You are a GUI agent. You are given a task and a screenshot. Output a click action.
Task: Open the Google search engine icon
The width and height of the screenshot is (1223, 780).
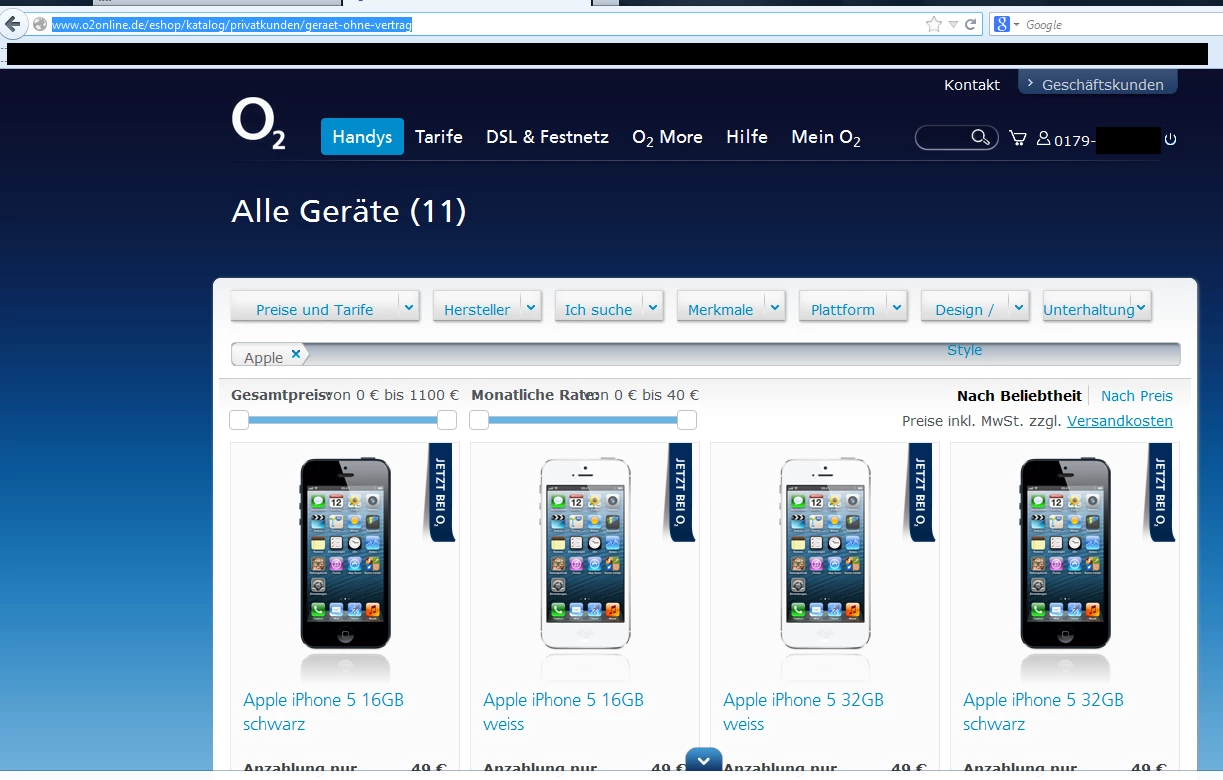pos(1001,24)
